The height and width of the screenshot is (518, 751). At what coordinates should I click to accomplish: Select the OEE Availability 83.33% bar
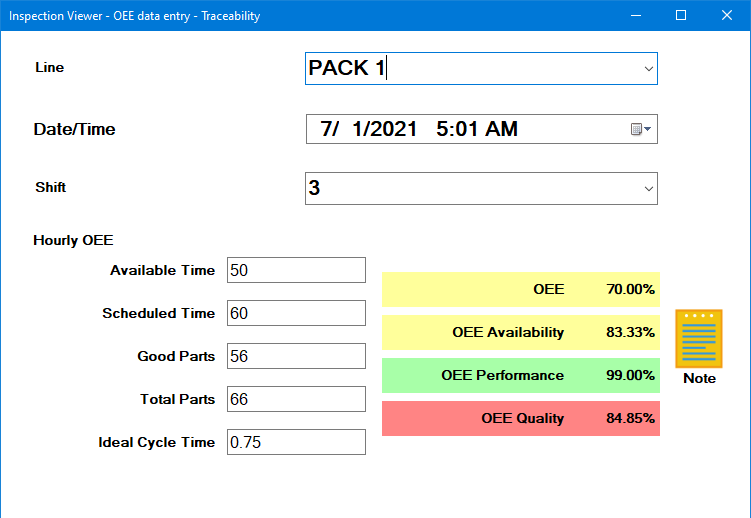click(x=520, y=332)
